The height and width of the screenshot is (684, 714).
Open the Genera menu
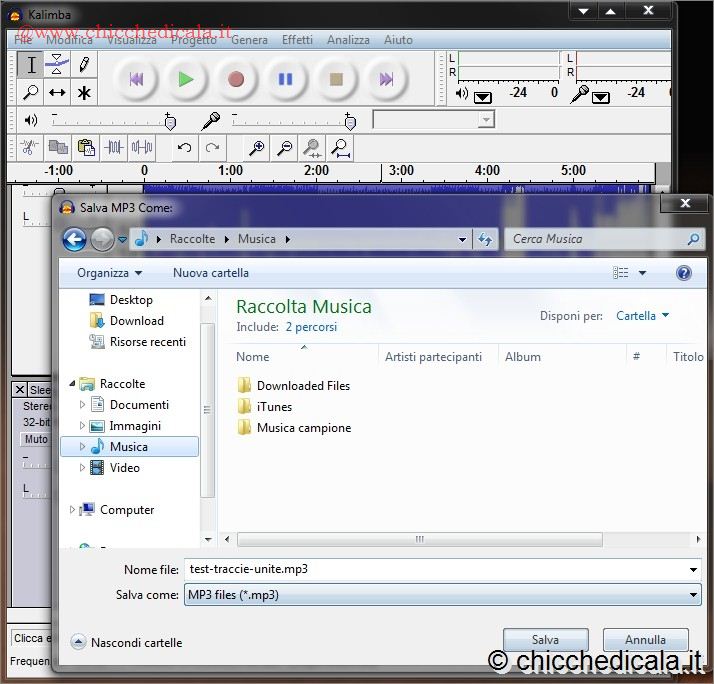[x=249, y=40]
